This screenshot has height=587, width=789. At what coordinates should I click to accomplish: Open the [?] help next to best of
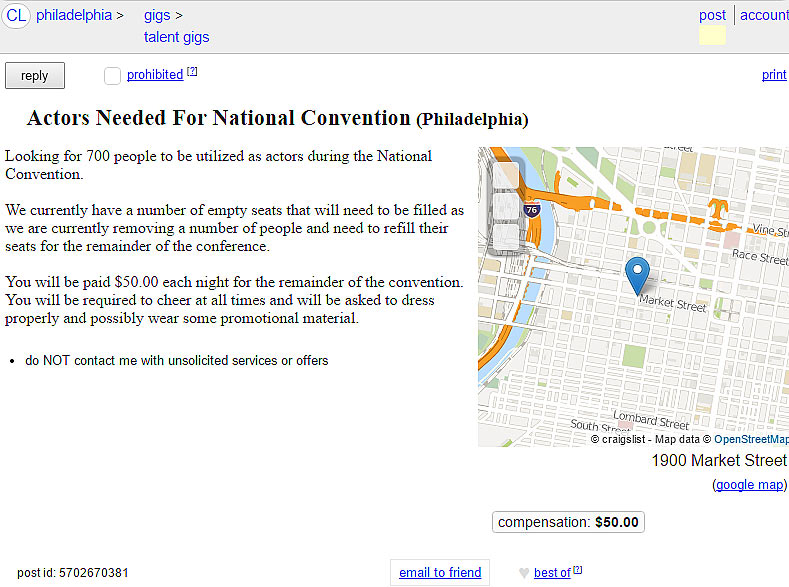[x=577, y=569]
